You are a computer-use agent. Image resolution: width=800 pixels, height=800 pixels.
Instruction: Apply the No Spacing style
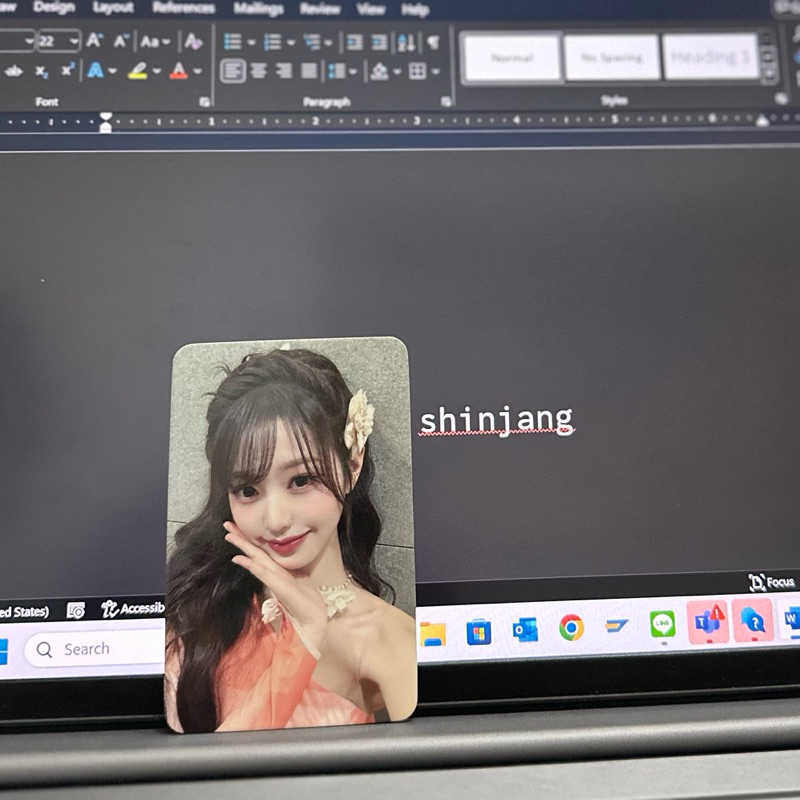[x=612, y=57]
